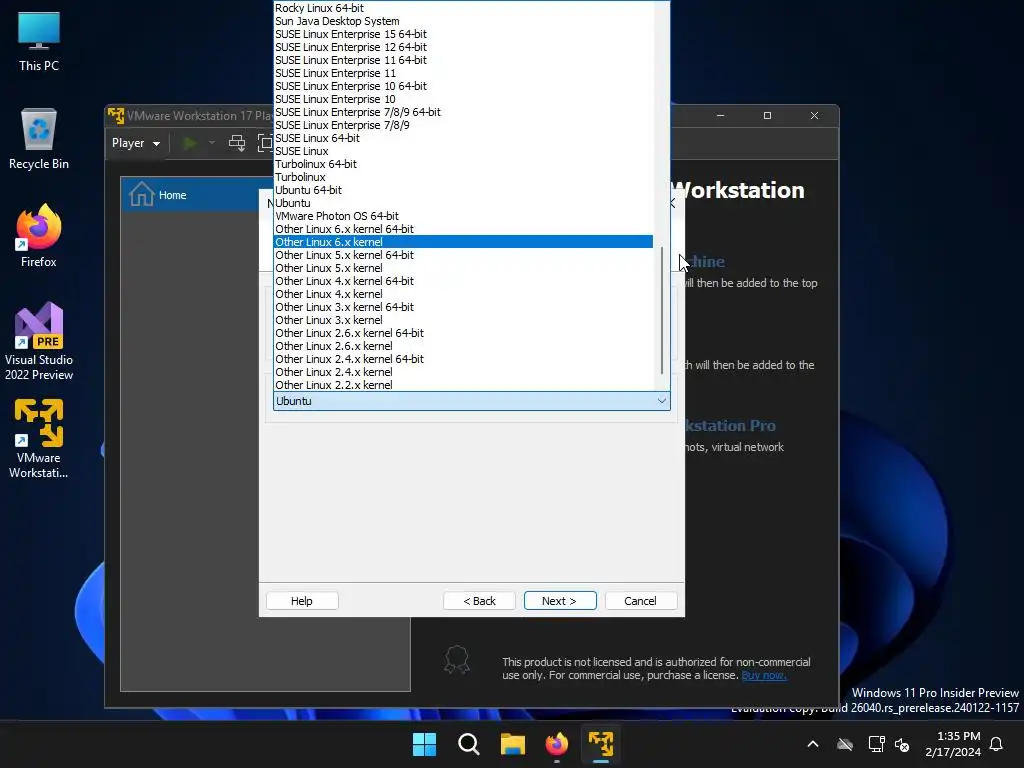The image size is (1024, 768).
Task: Switch to Firefox in the taskbar
Action: click(x=556, y=744)
